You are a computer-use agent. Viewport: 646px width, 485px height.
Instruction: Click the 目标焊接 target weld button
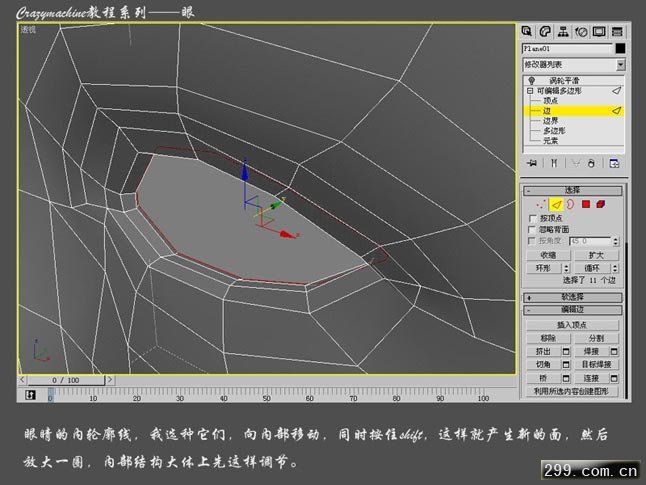point(596,365)
